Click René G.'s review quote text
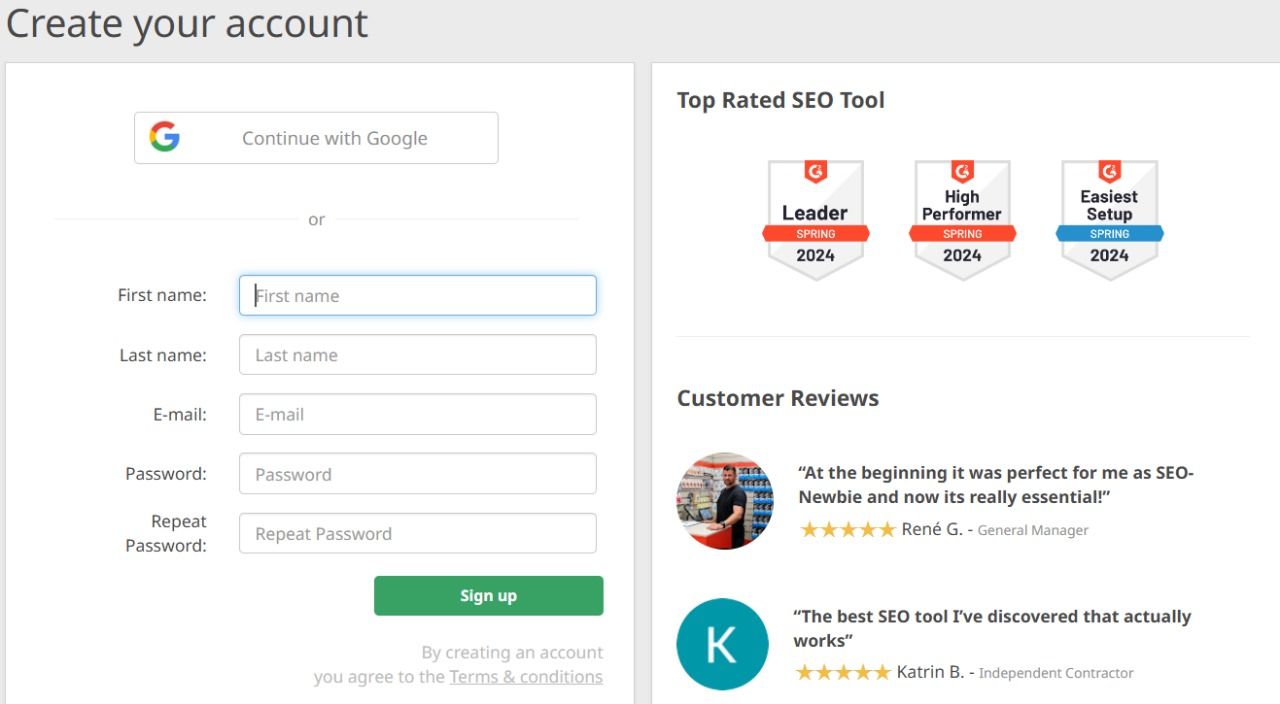Screen dimensions: 1280x704 pyautogui.click(x=996, y=485)
